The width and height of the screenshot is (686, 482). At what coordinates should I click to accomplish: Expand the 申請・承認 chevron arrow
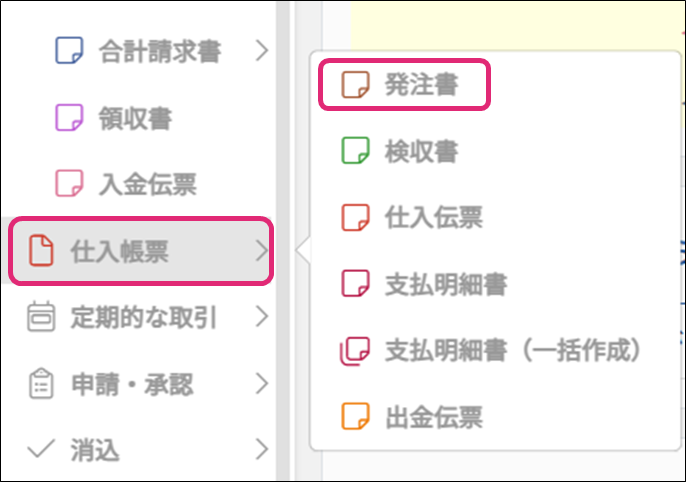coord(262,384)
